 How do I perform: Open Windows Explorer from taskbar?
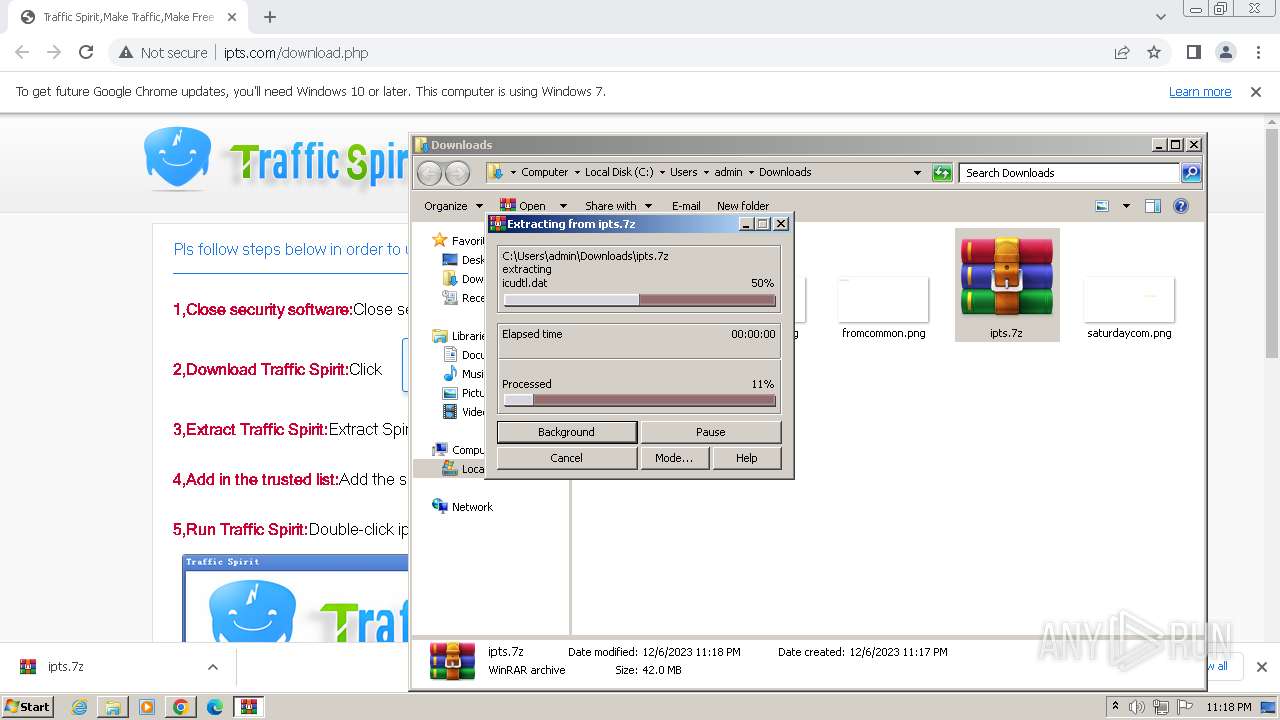(113, 707)
